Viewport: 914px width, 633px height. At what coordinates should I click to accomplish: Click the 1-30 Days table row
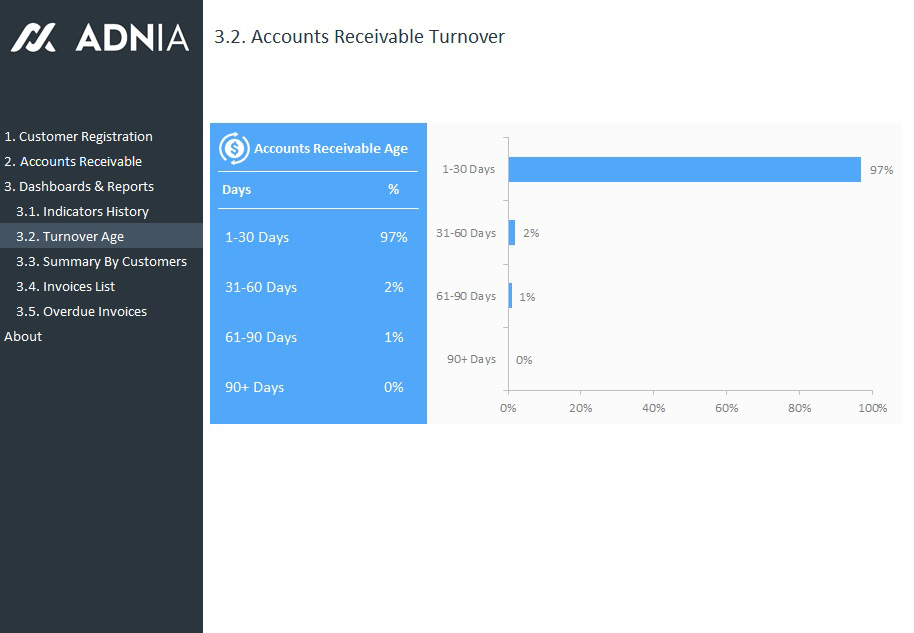point(317,238)
